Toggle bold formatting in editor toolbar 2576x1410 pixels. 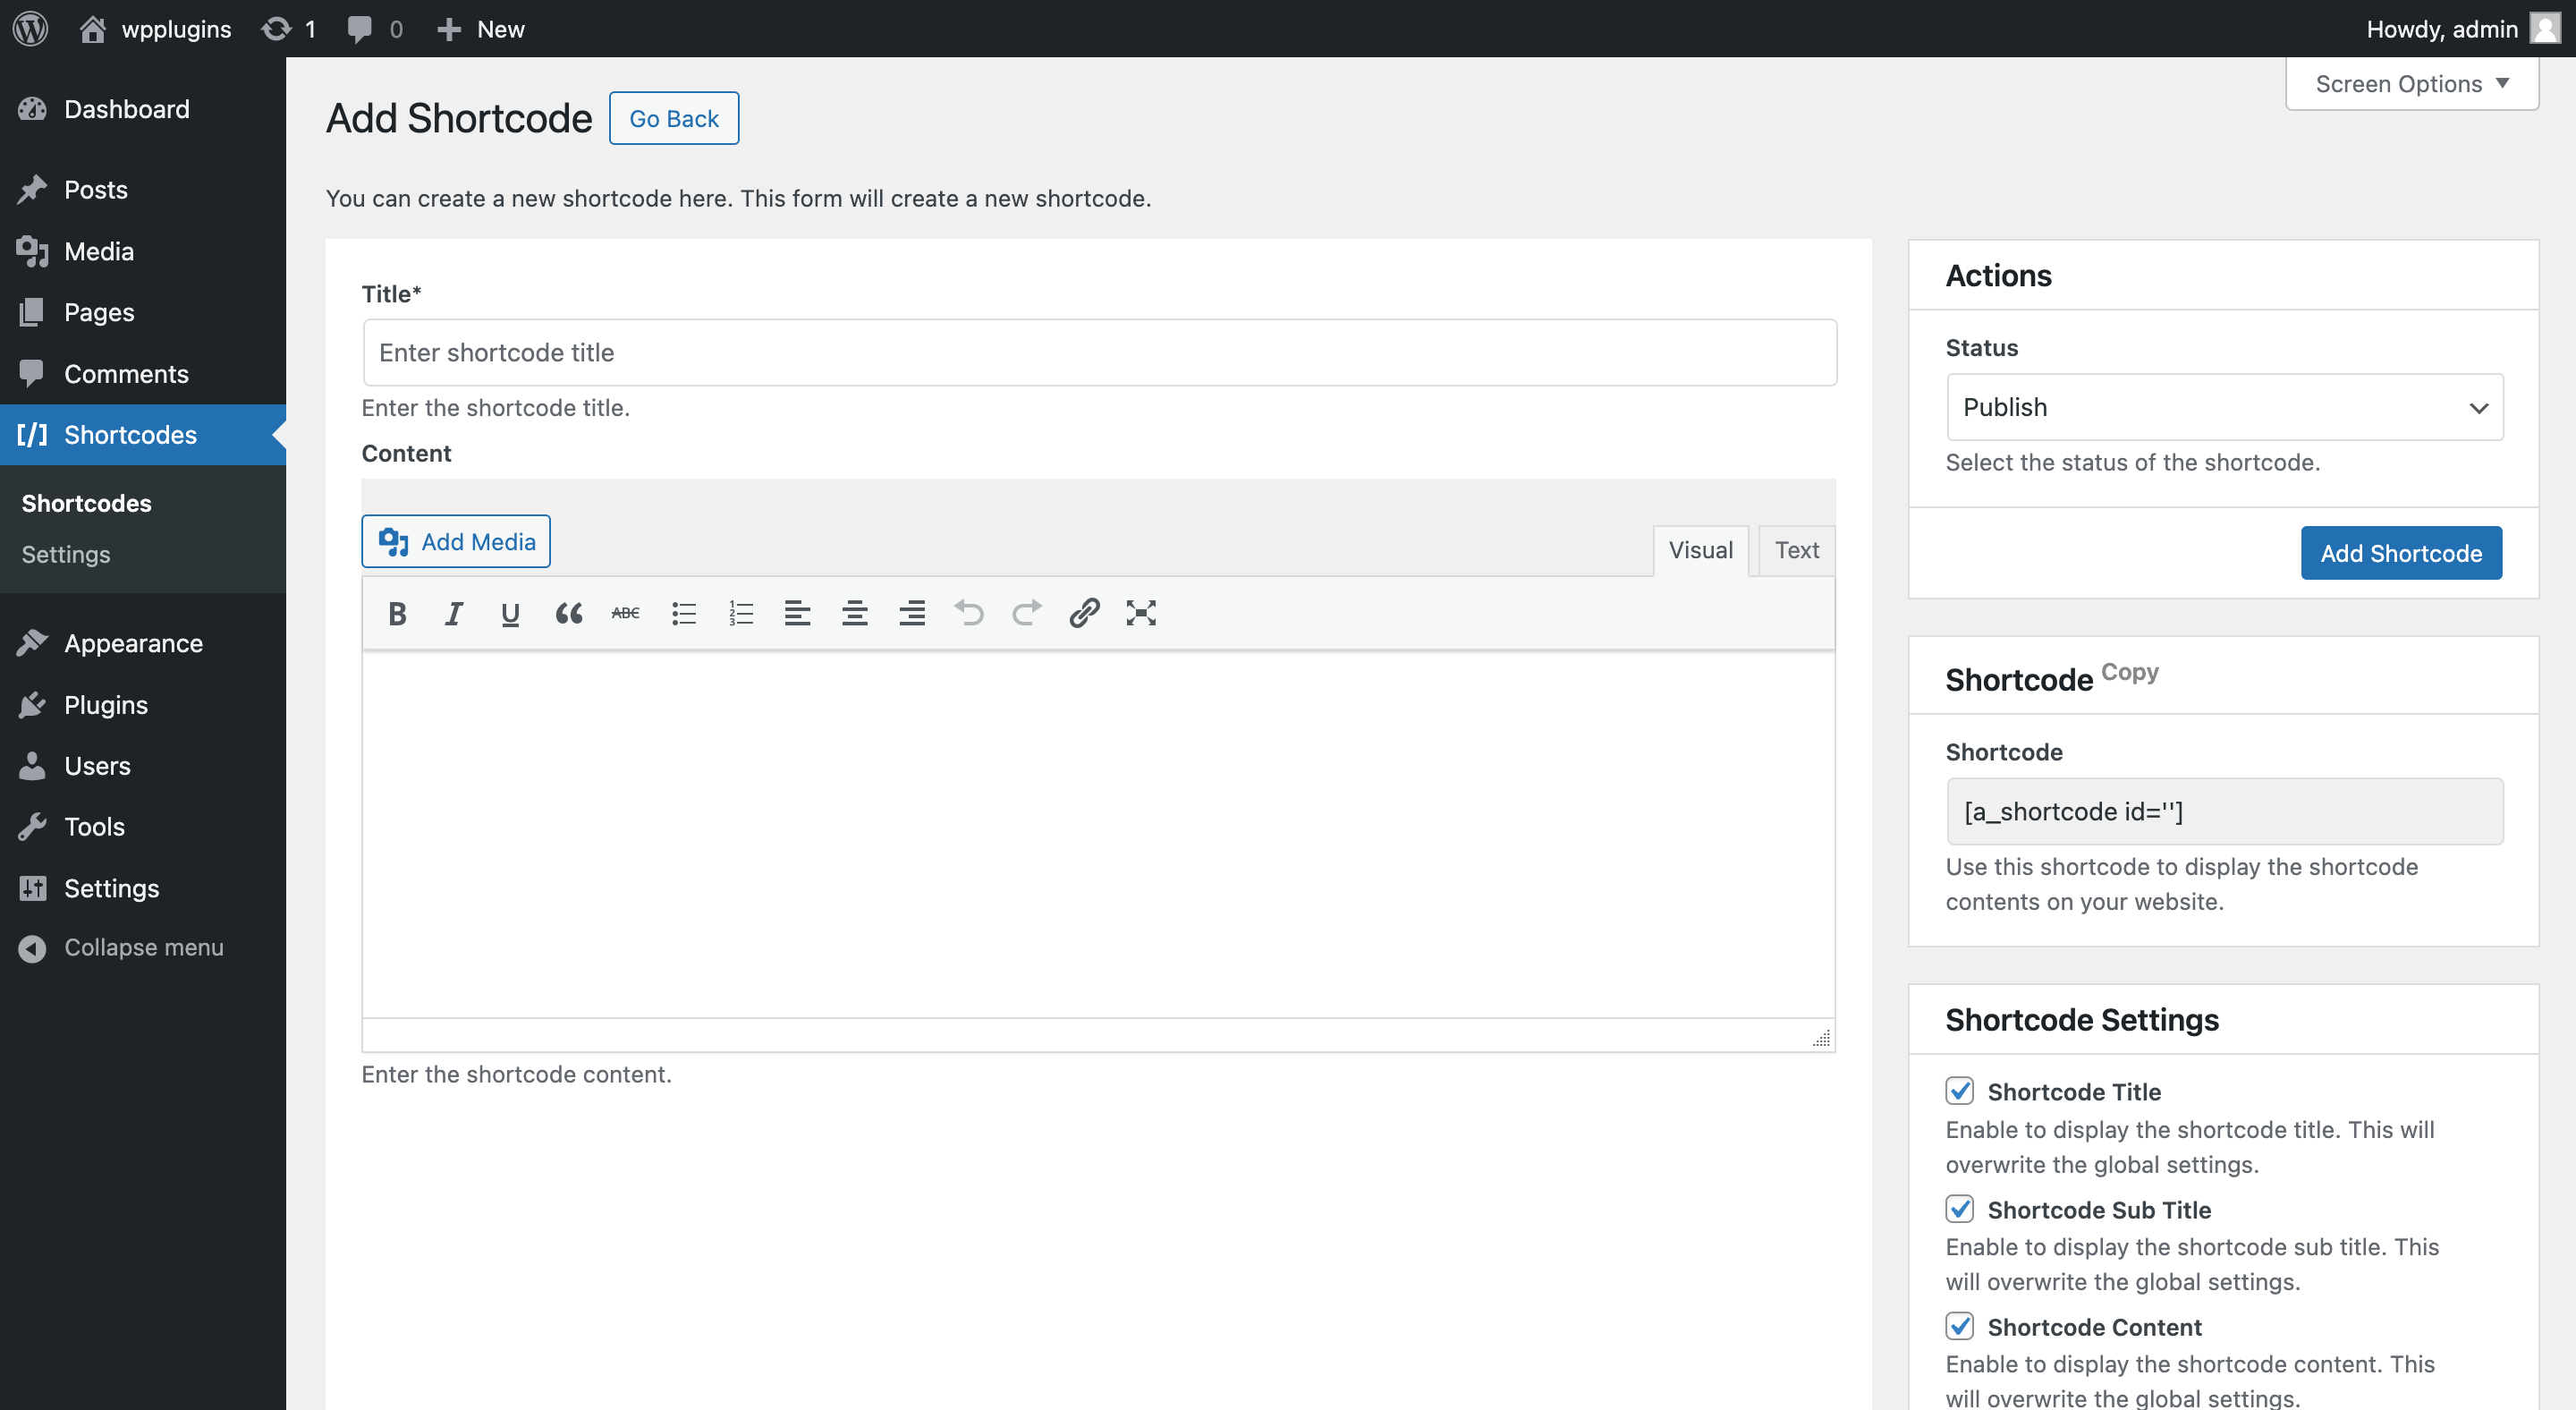point(397,613)
